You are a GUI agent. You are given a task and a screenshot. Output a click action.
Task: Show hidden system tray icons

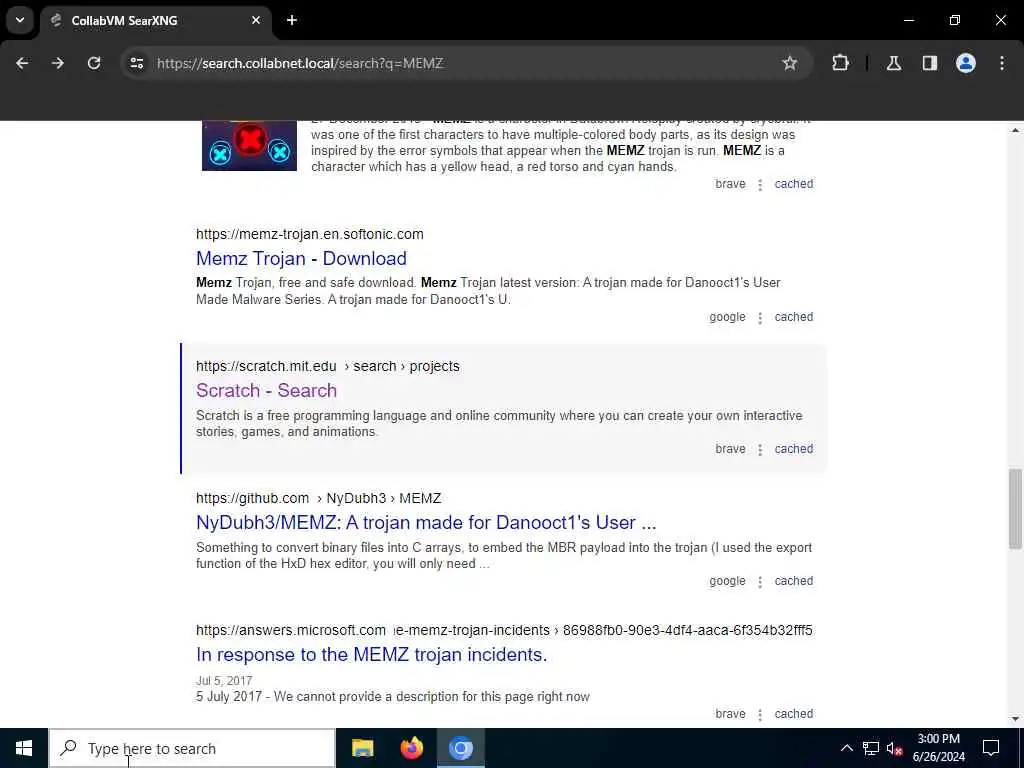(x=846, y=748)
